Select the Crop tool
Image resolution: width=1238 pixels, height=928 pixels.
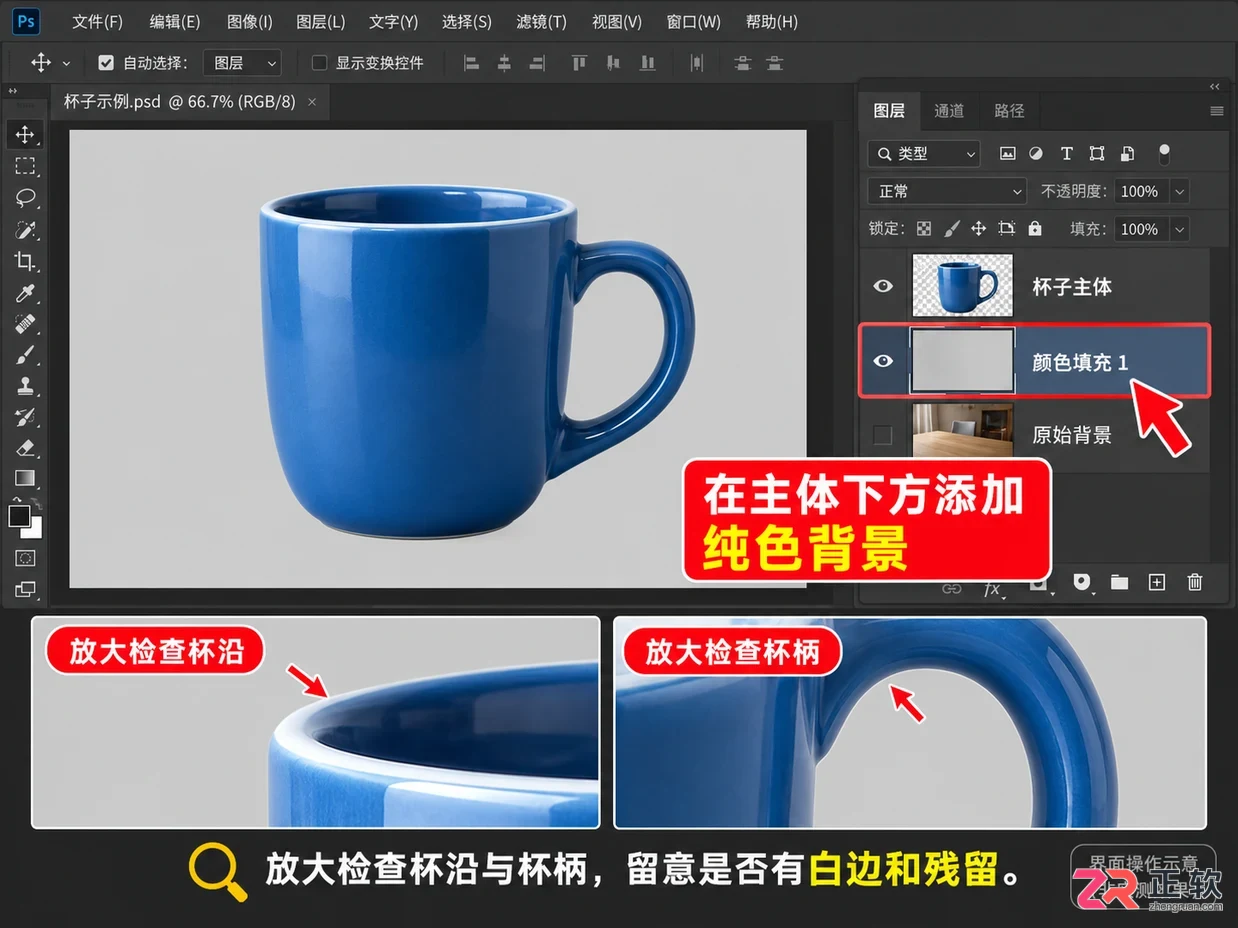(x=25, y=261)
